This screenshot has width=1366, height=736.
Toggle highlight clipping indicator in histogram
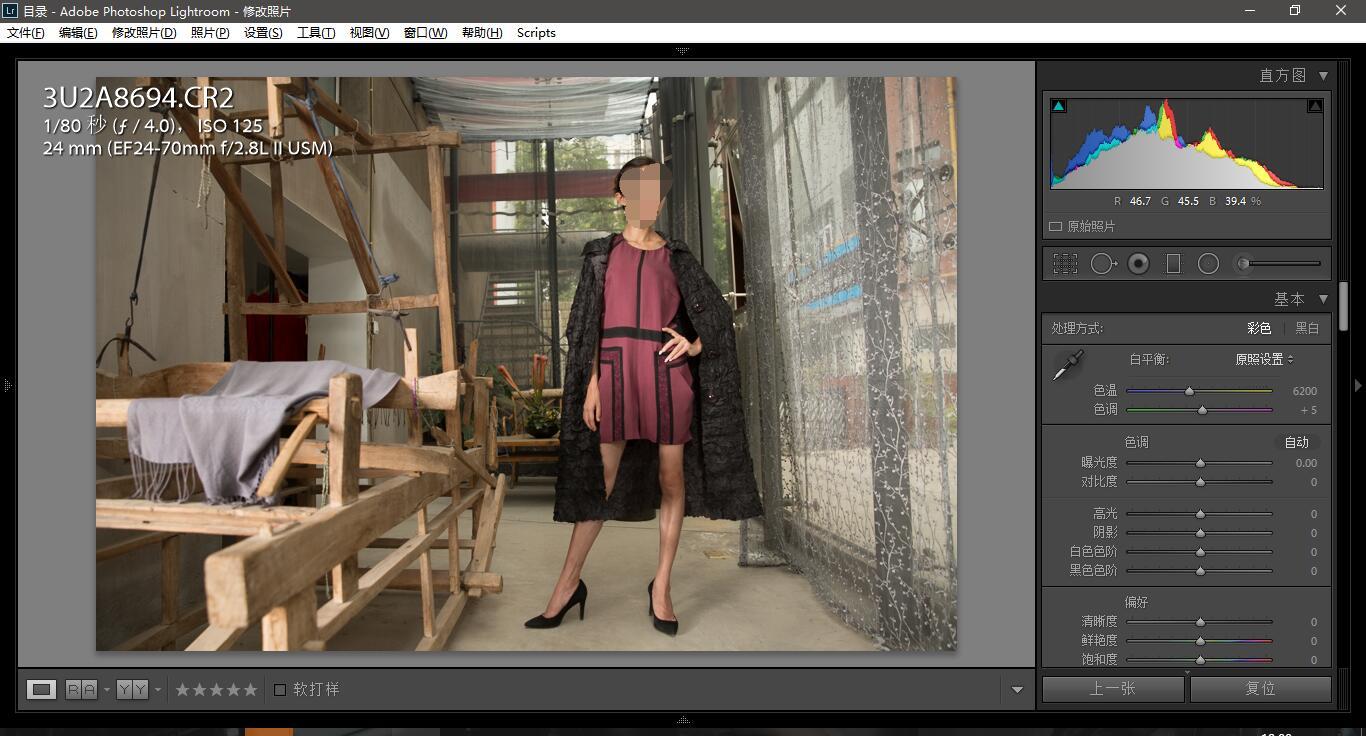pos(1315,105)
